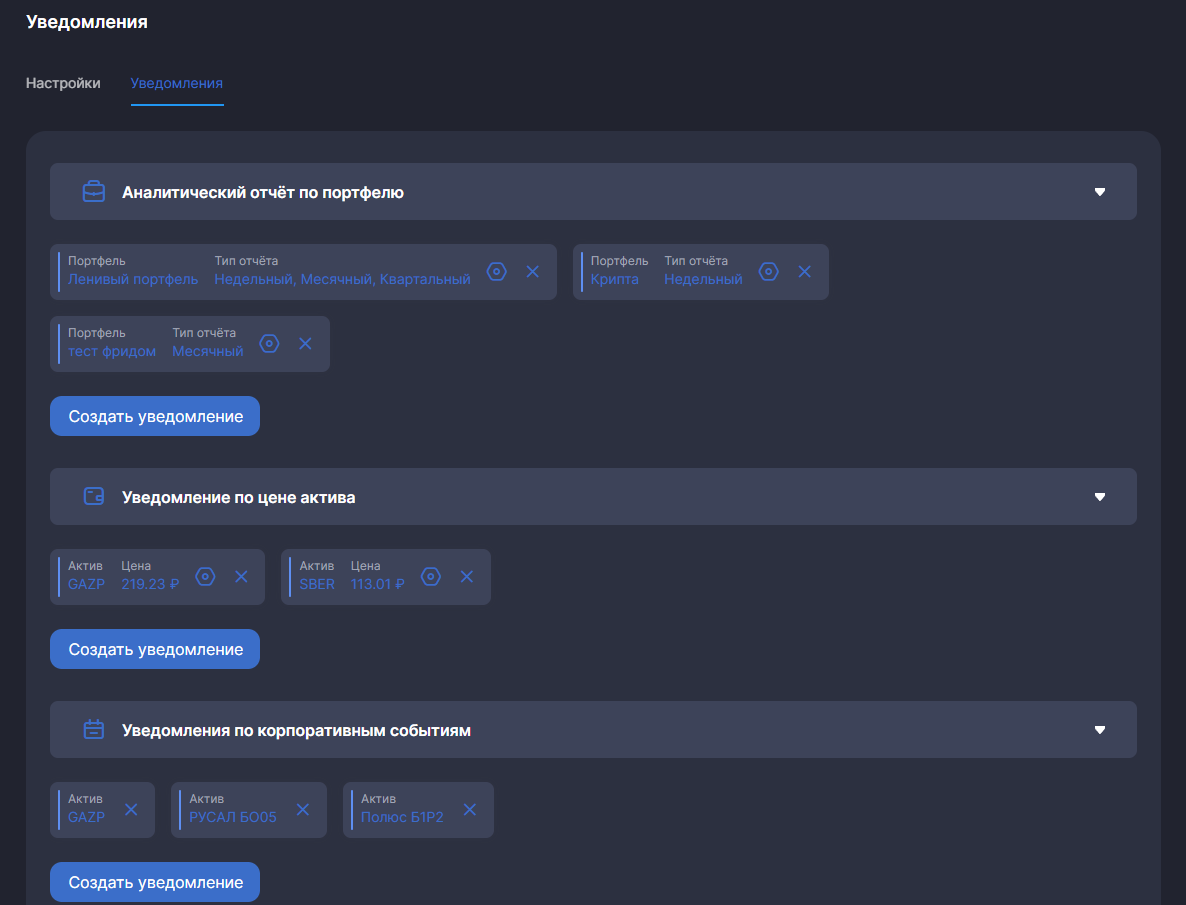Delete Полюс Б1Р2 corporate events notification
This screenshot has width=1186, height=905.
point(470,810)
